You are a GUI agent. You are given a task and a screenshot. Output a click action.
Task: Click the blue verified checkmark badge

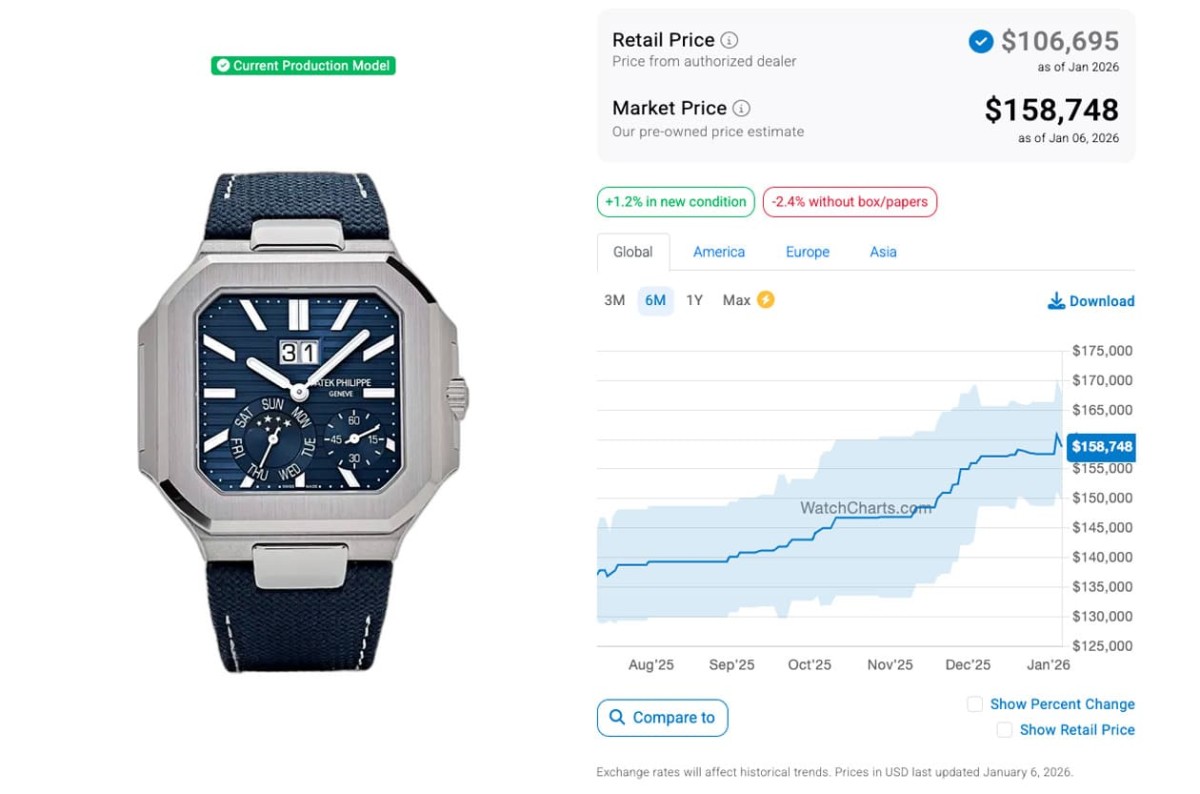(x=981, y=41)
